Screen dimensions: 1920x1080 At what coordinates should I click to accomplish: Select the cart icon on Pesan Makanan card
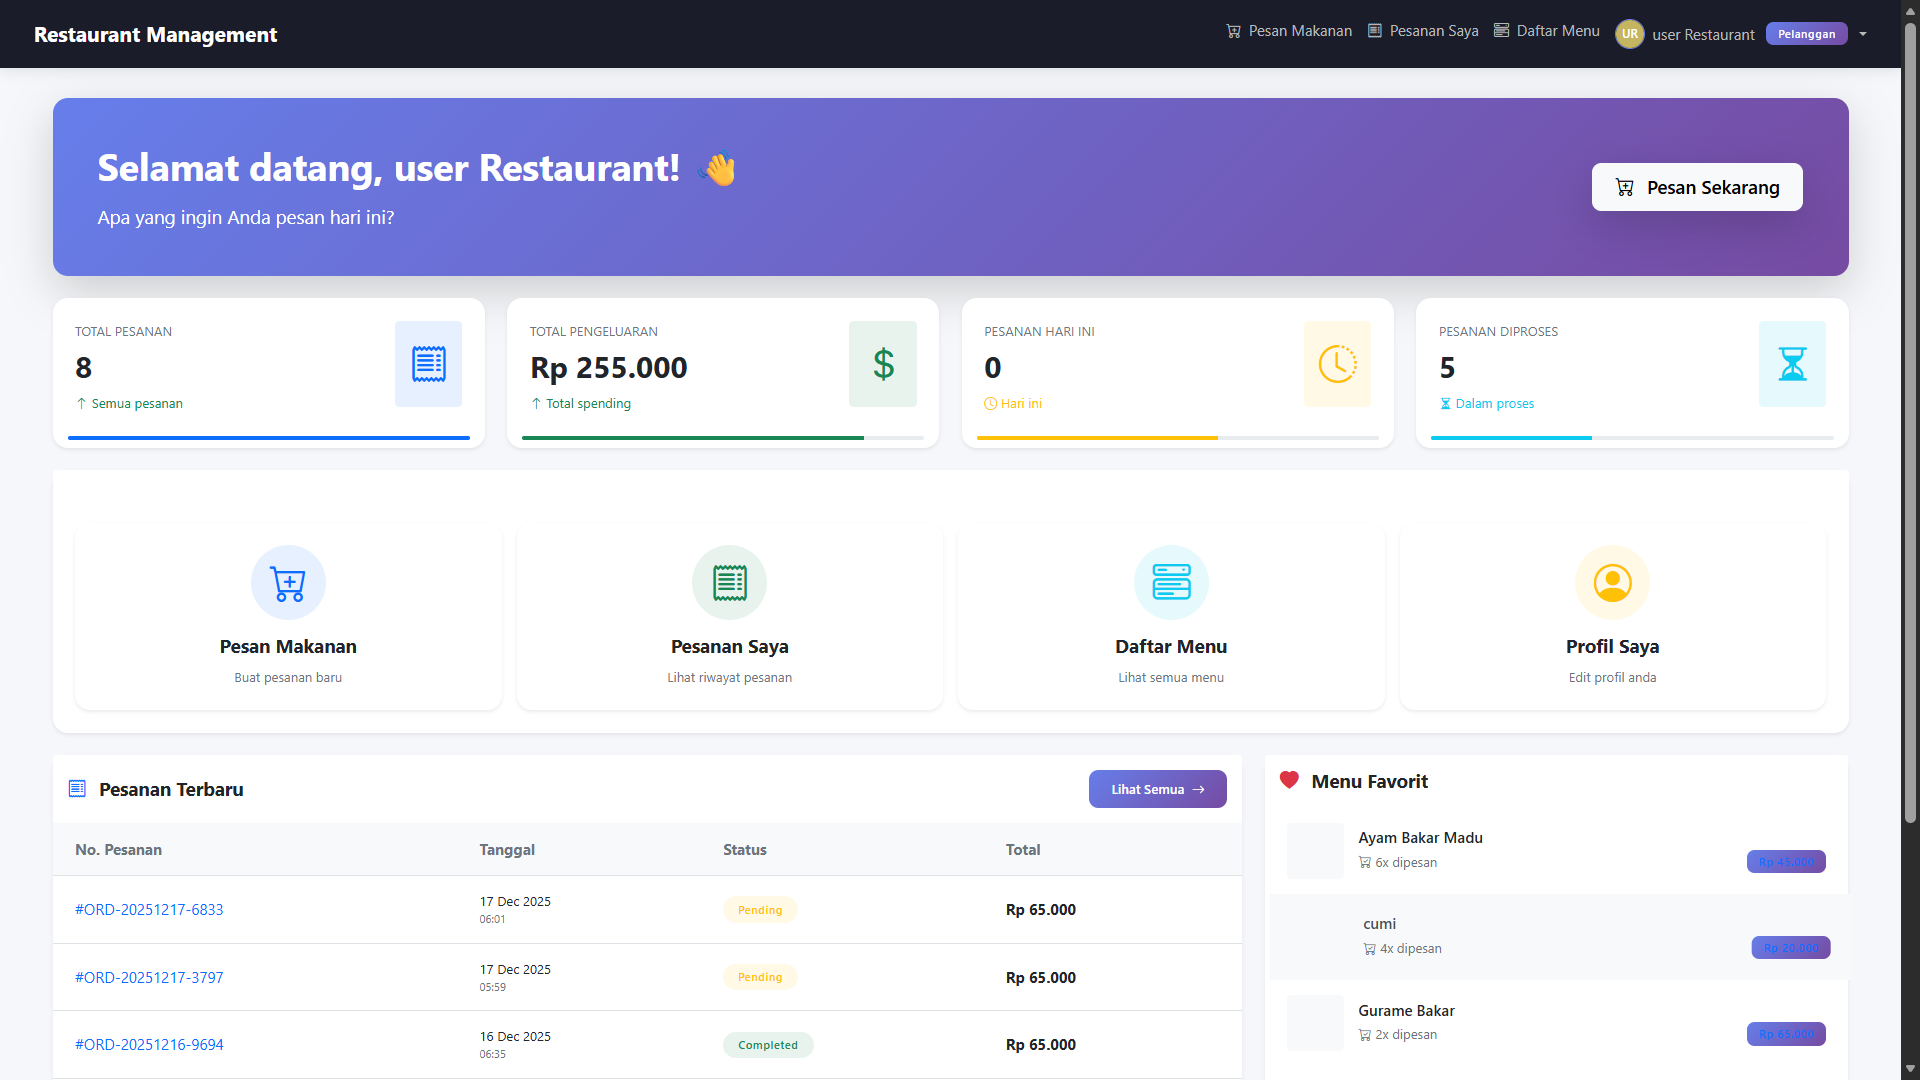point(288,582)
